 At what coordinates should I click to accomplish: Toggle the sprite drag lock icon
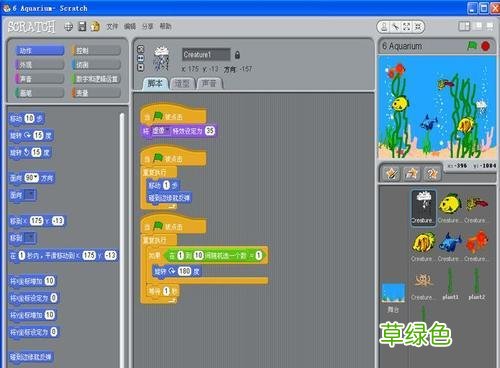(x=237, y=55)
